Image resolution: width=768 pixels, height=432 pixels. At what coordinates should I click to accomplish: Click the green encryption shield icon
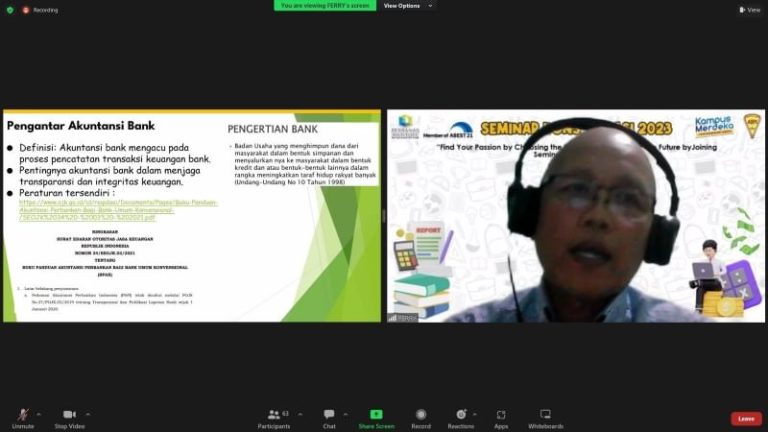(10, 10)
